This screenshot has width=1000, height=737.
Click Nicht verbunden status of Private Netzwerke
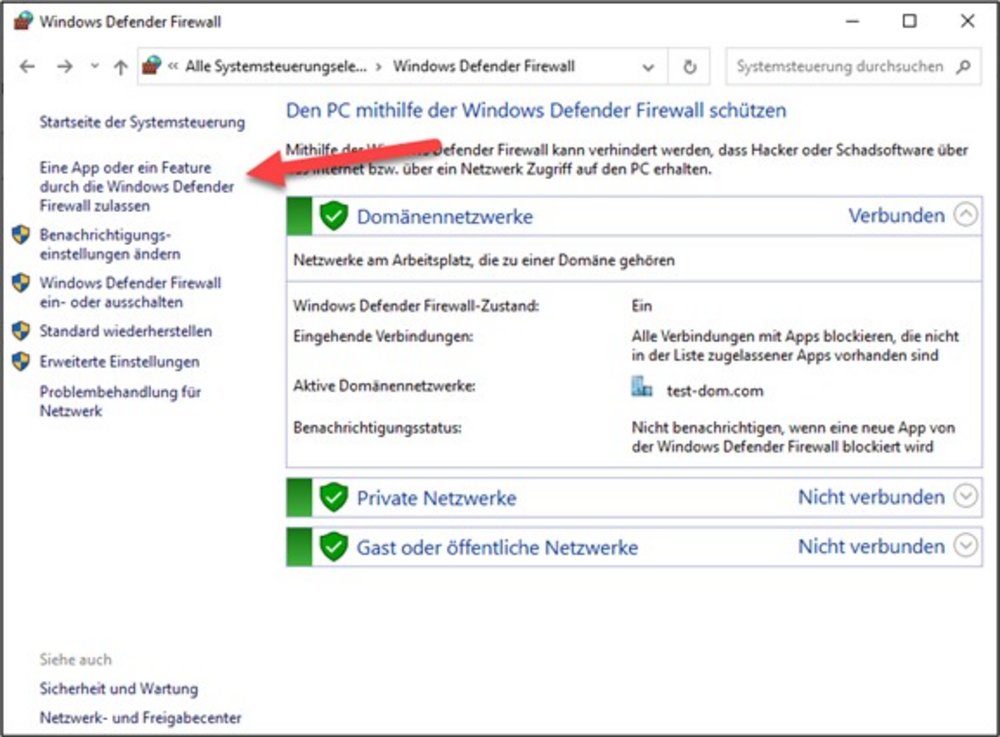[871, 497]
